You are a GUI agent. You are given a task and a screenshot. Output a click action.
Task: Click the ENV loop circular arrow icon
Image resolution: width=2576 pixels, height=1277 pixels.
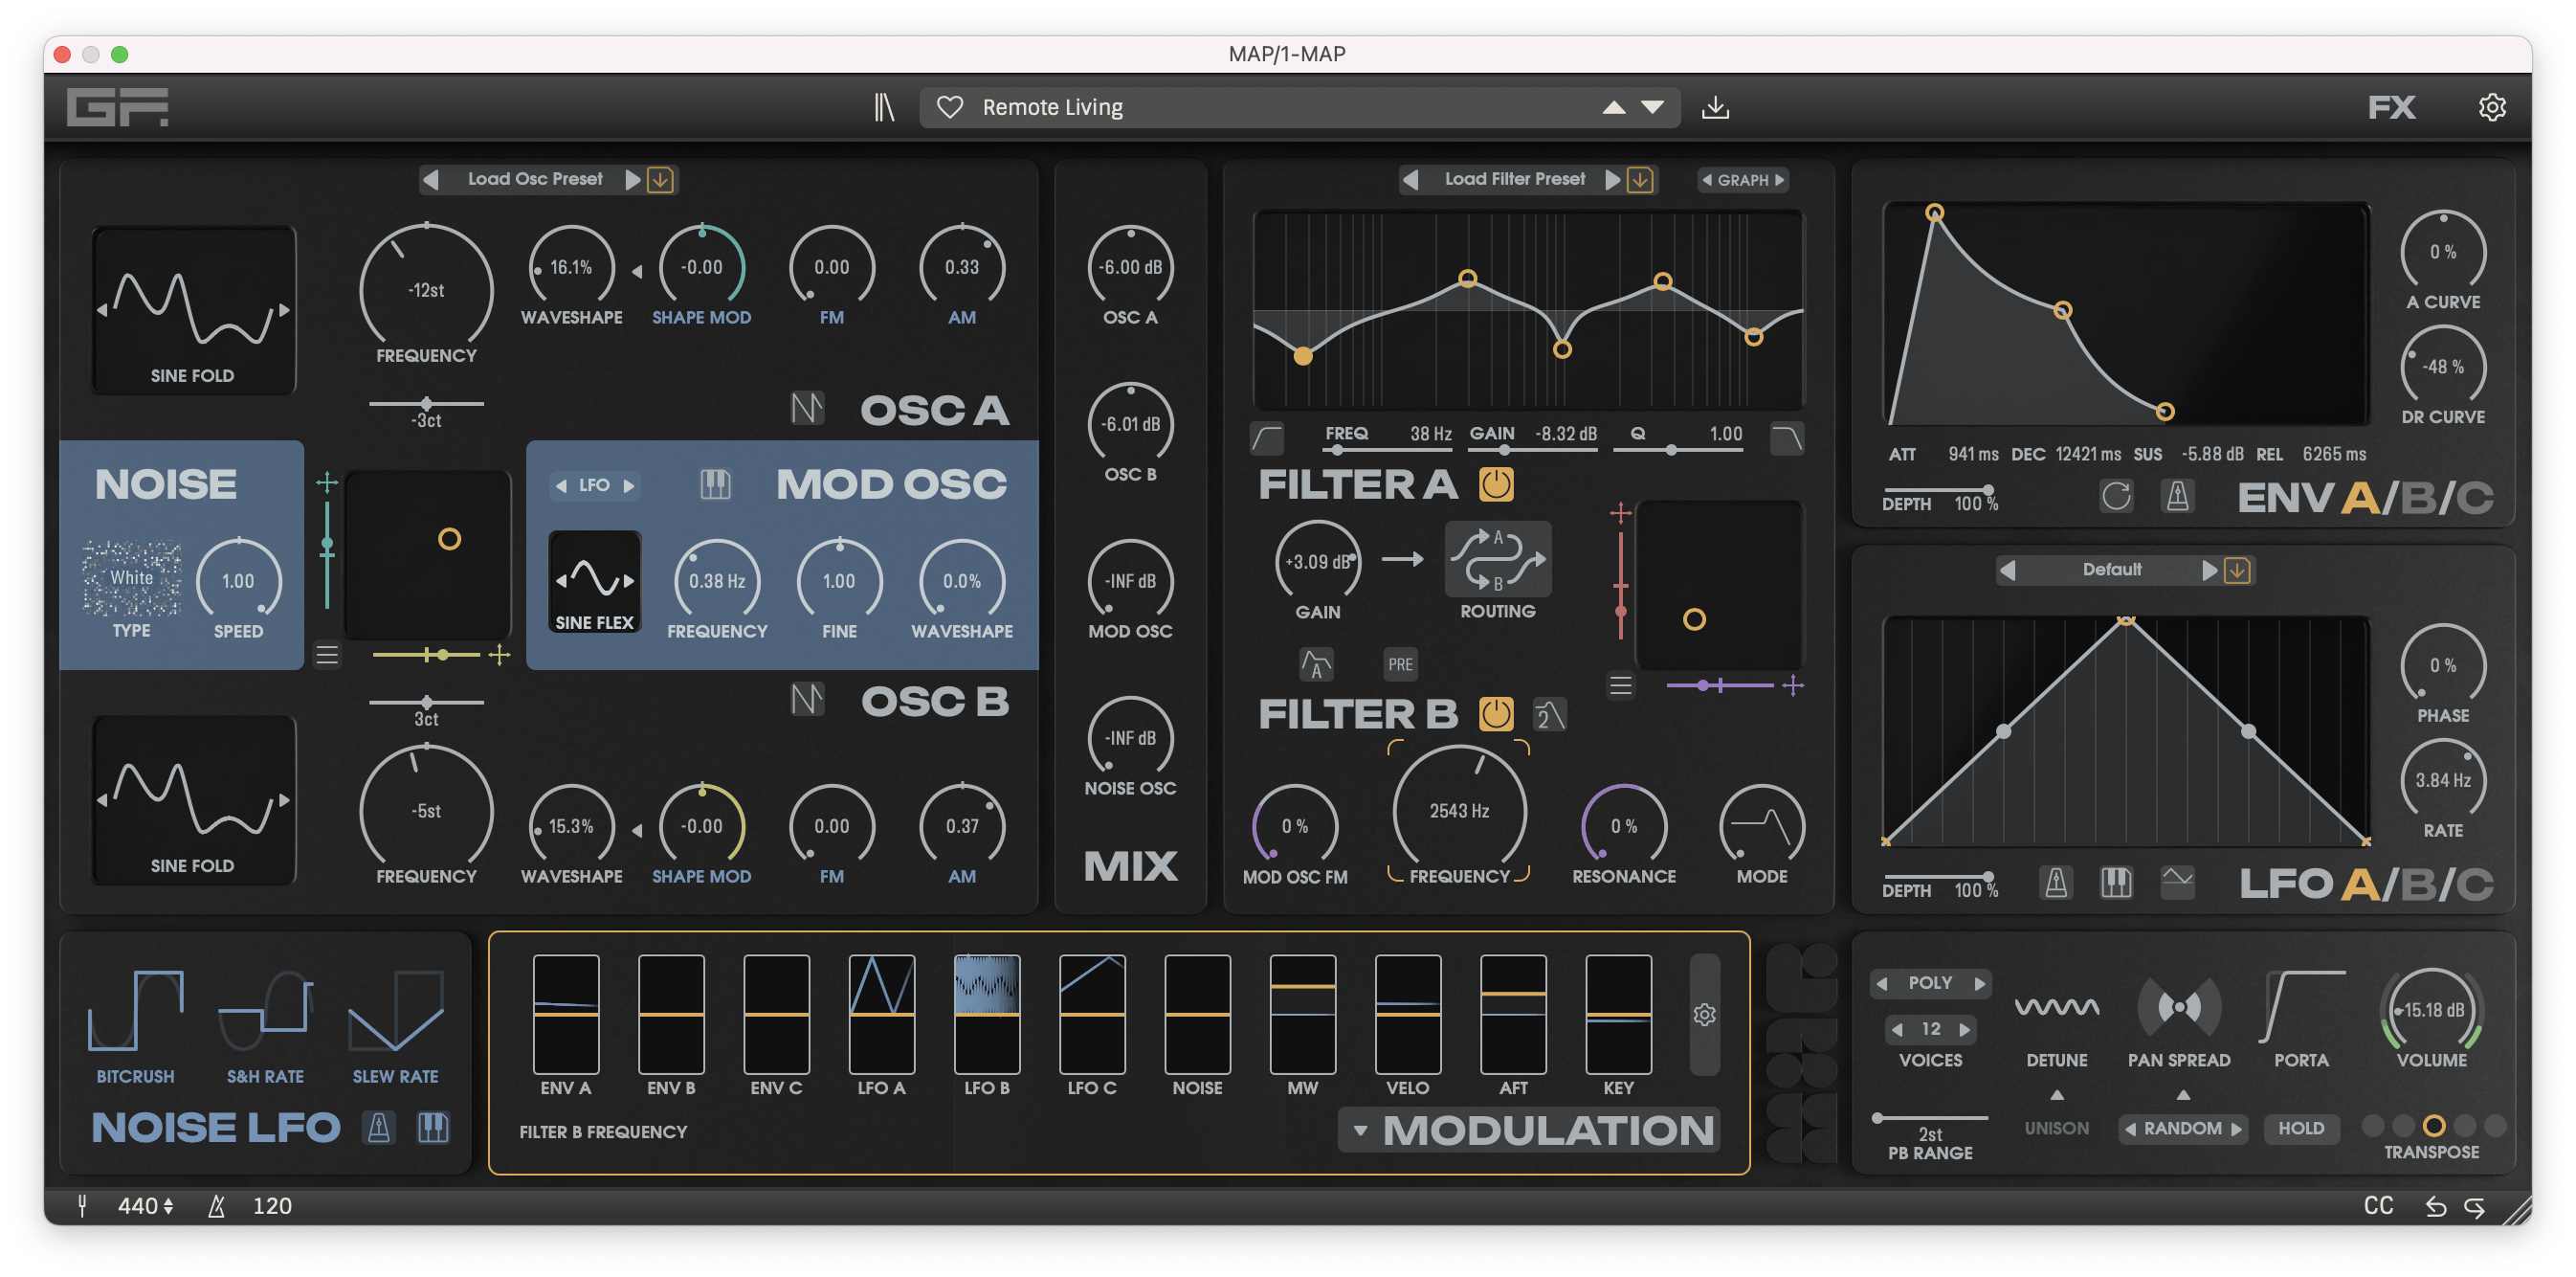[2115, 497]
